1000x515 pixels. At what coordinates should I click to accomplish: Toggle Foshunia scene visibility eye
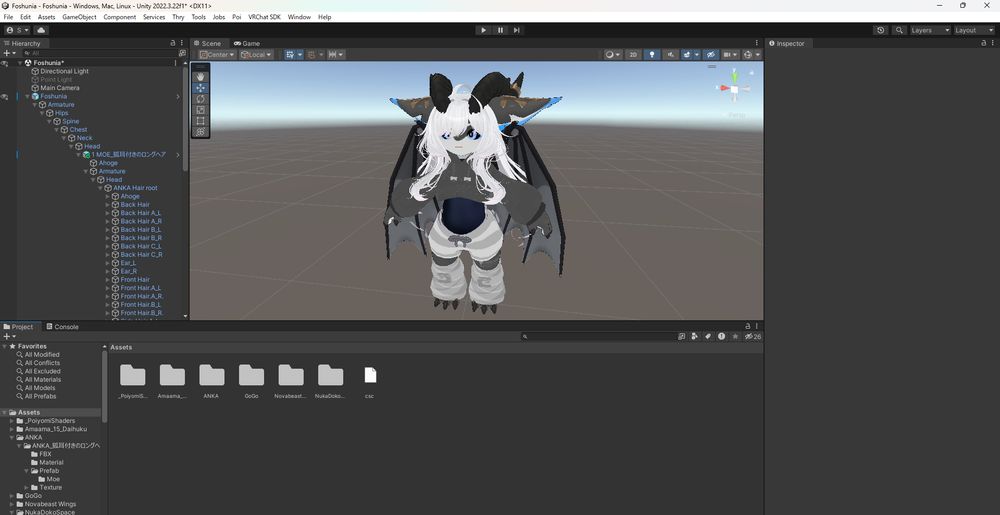click(4, 96)
